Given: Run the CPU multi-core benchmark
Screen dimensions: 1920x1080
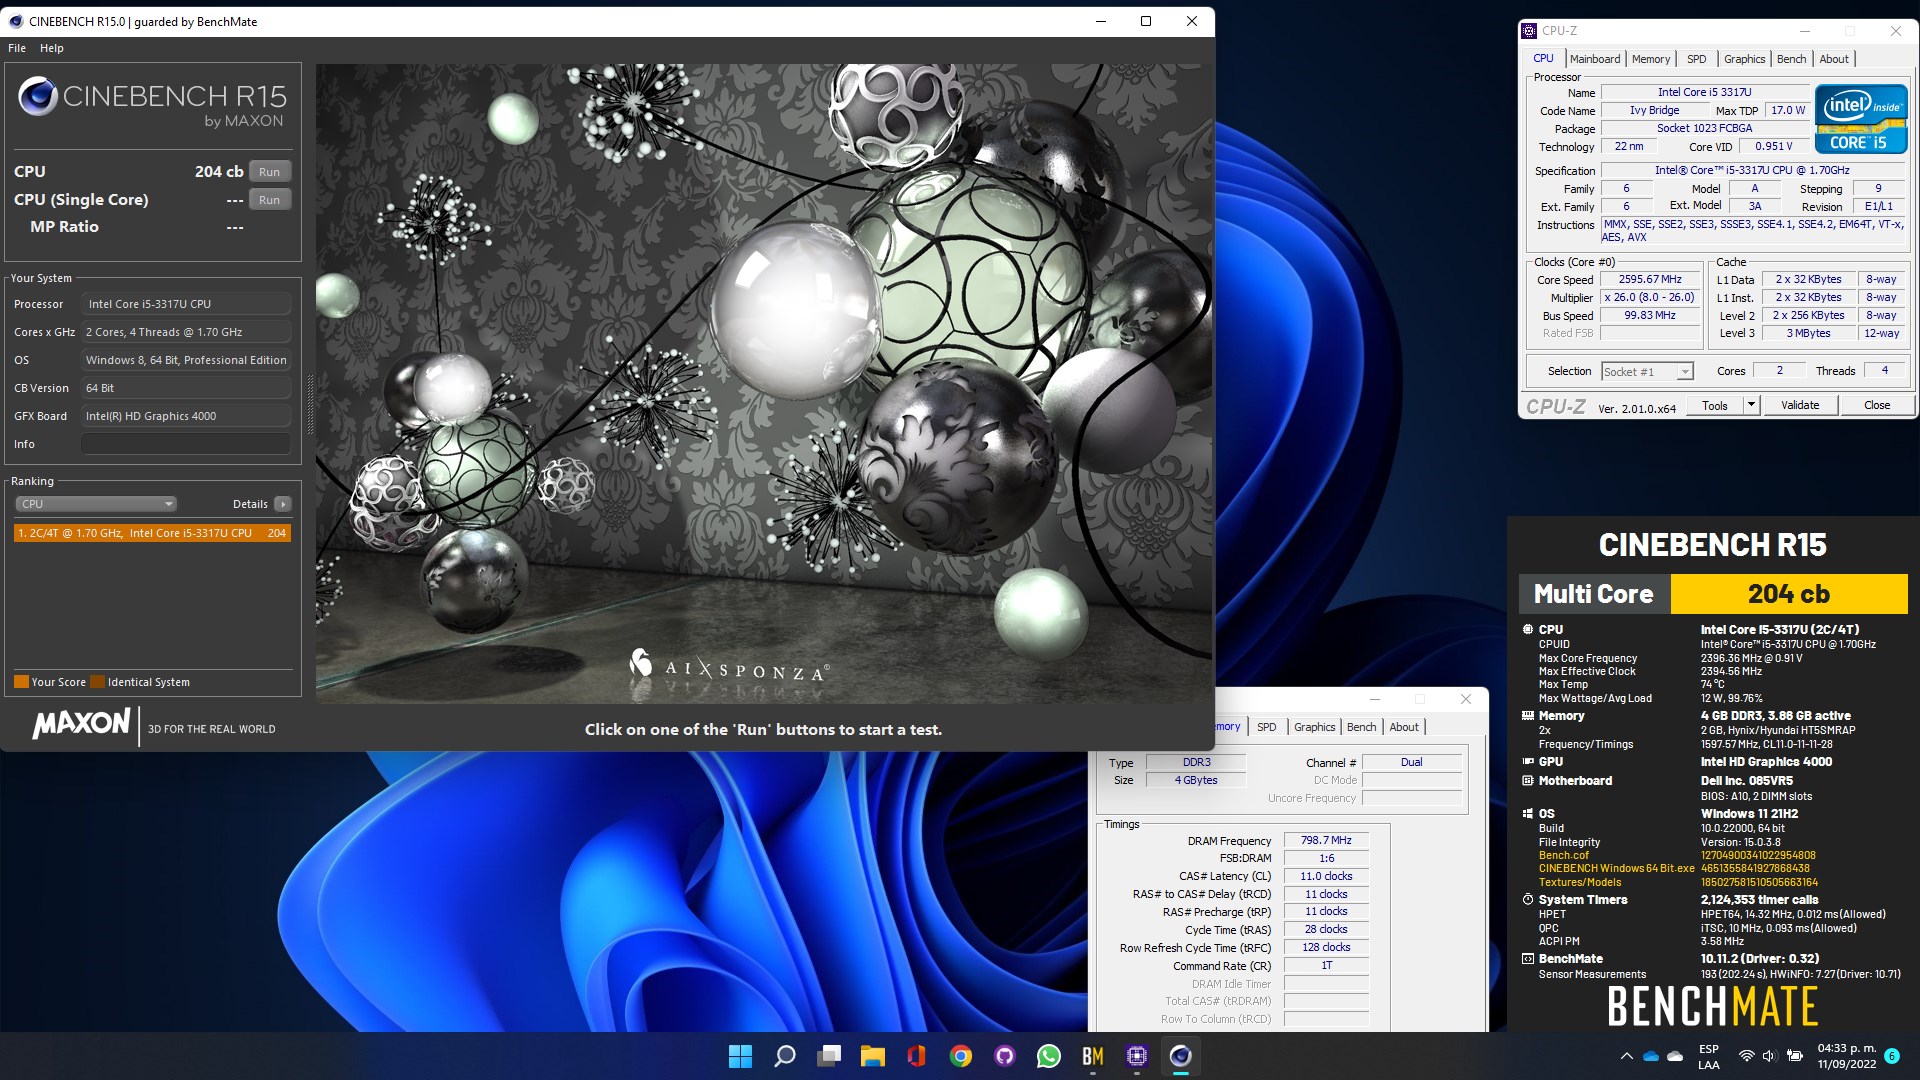Looking at the screenshot, I should click(270, 172).
